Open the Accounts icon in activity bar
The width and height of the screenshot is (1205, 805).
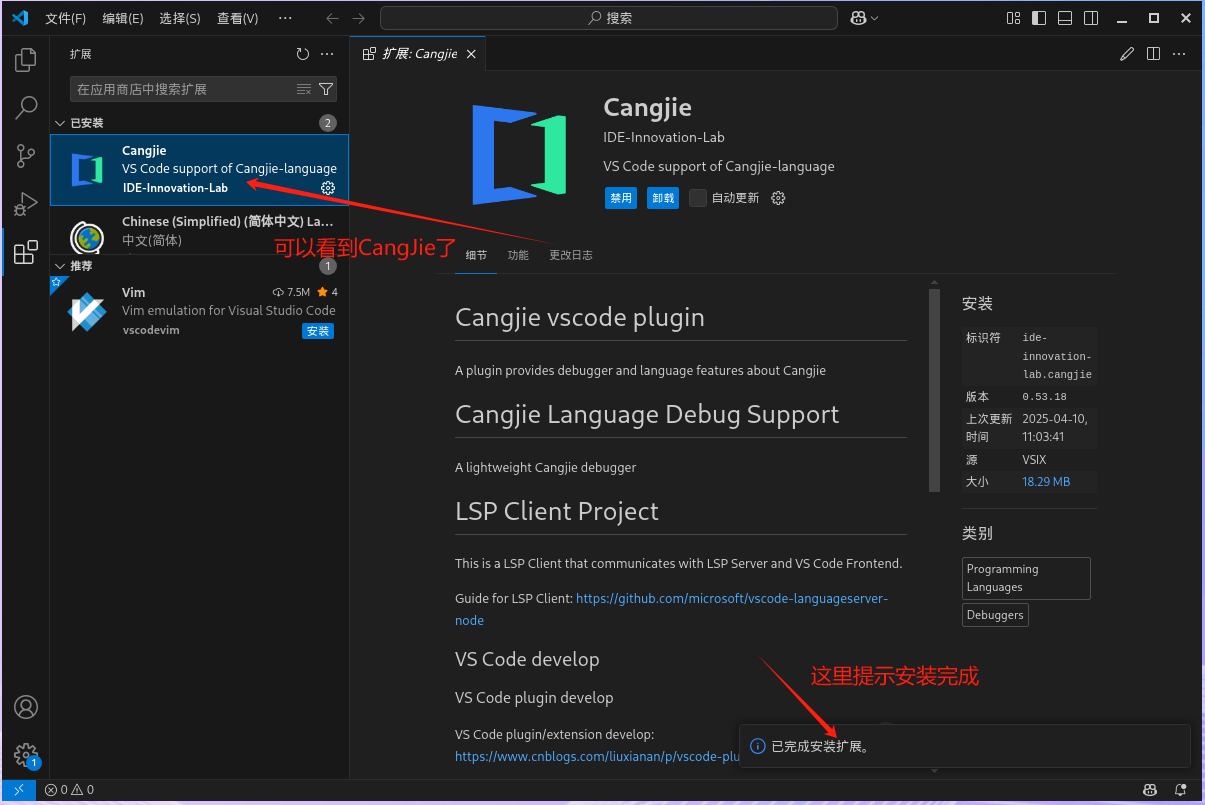[26, 707]
